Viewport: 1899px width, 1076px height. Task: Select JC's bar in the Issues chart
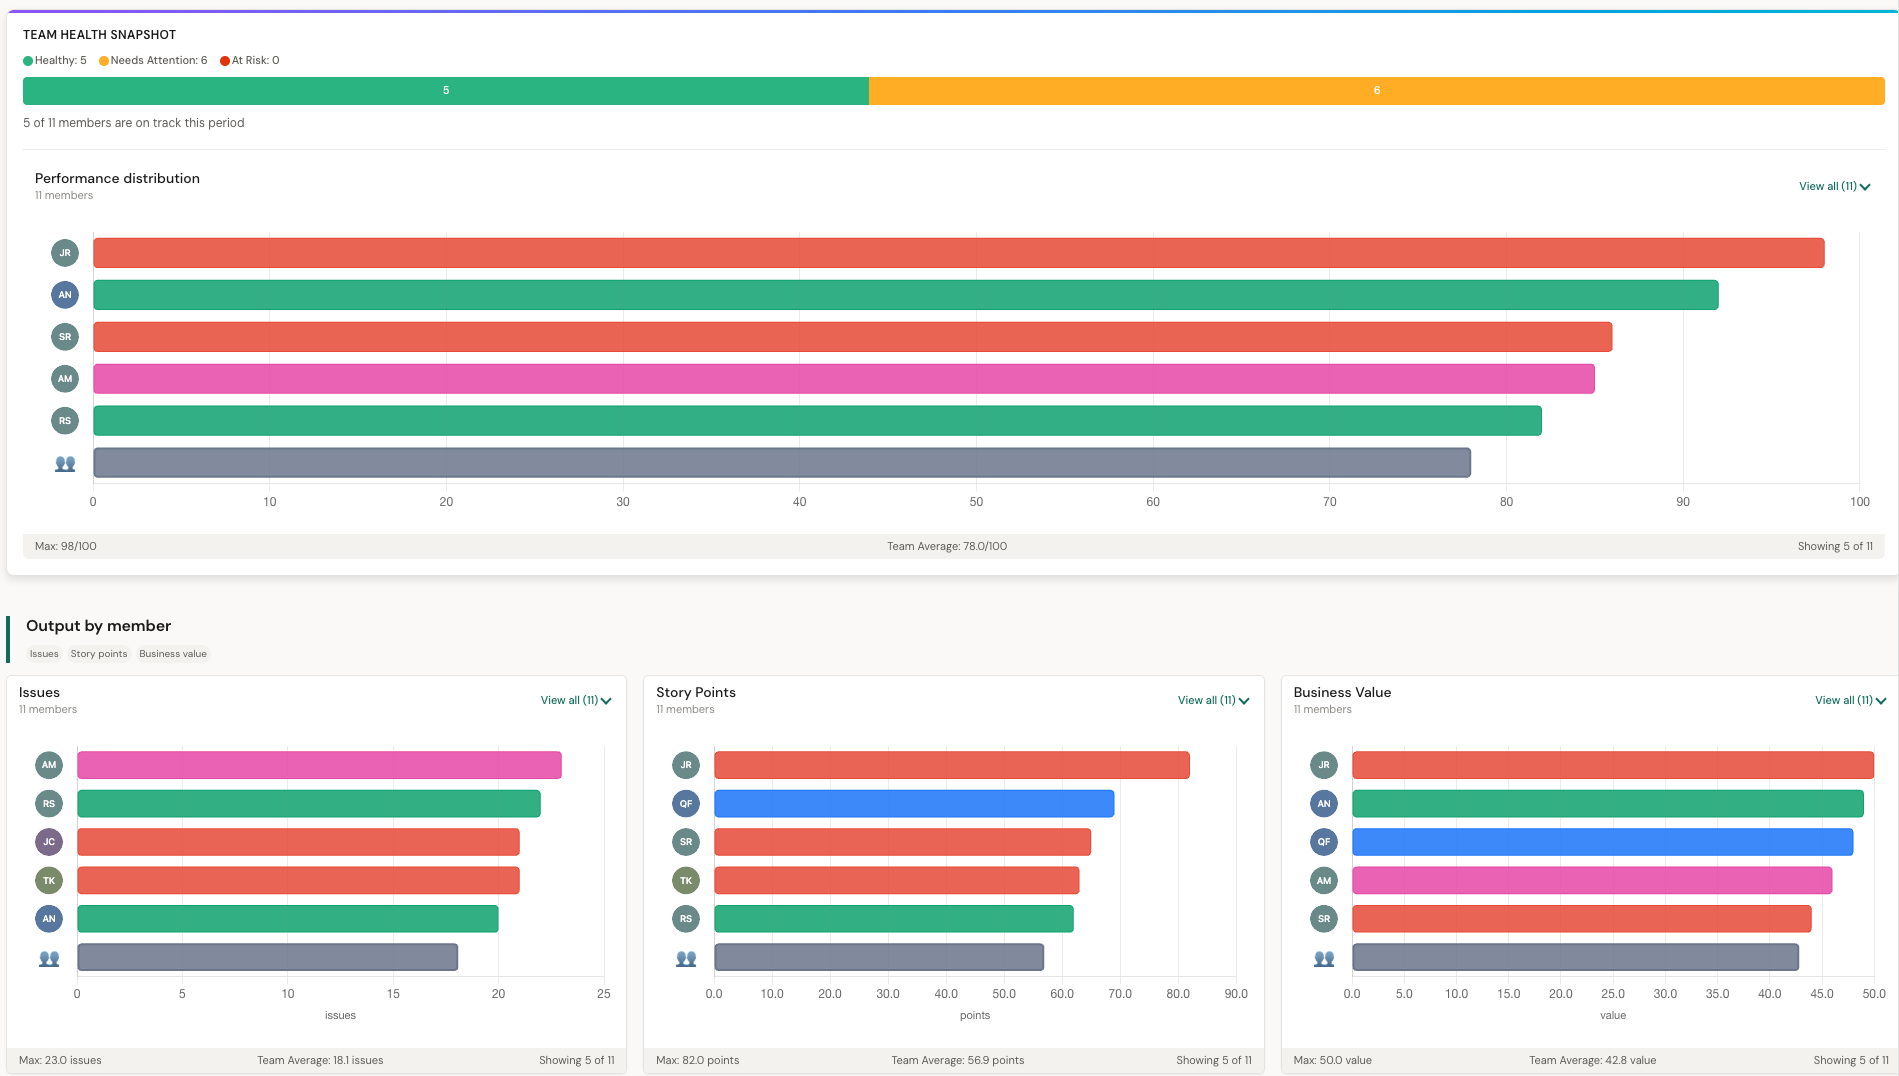300,842
